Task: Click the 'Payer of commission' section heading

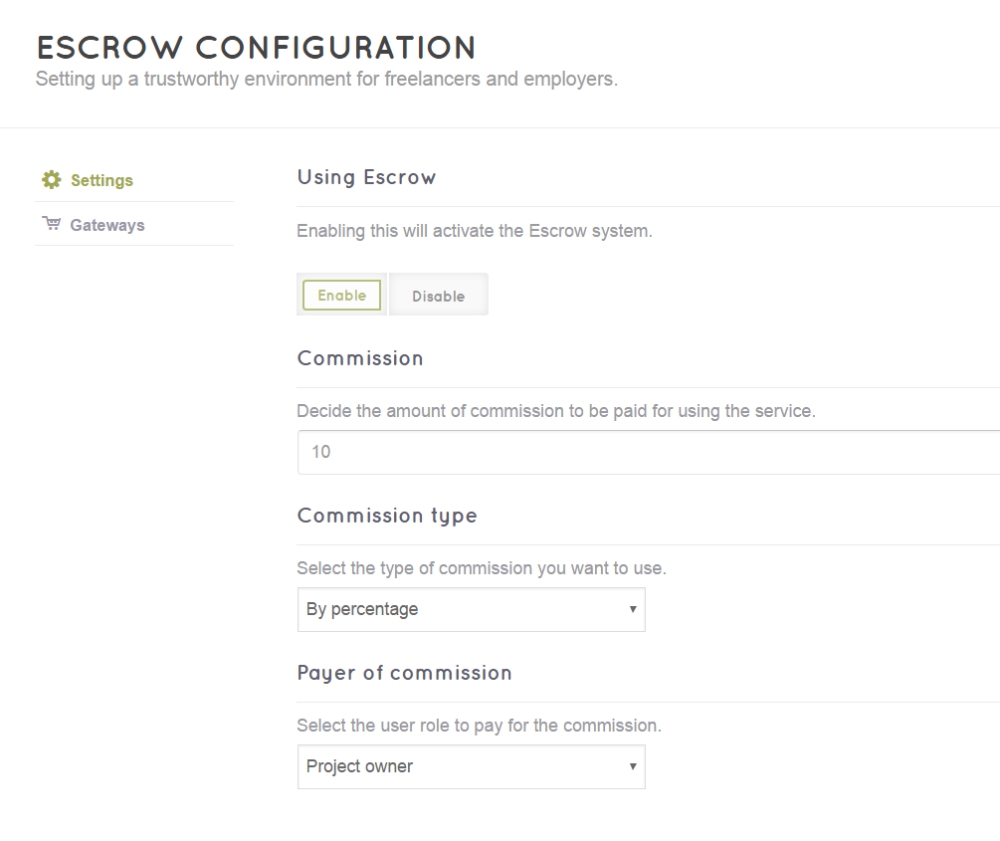Action: pyautogui.click(x=404, y=672)
